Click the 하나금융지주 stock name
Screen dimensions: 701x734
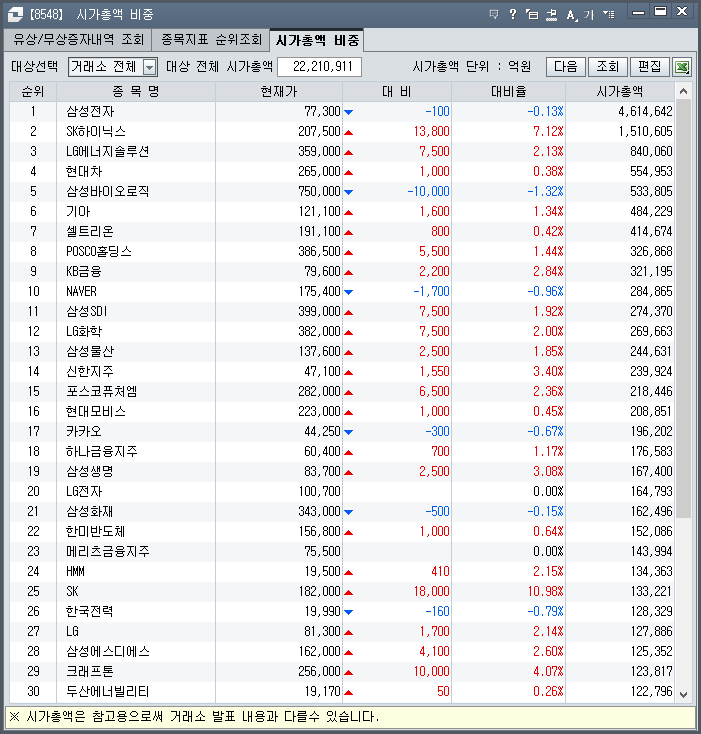tap(102, 451)
